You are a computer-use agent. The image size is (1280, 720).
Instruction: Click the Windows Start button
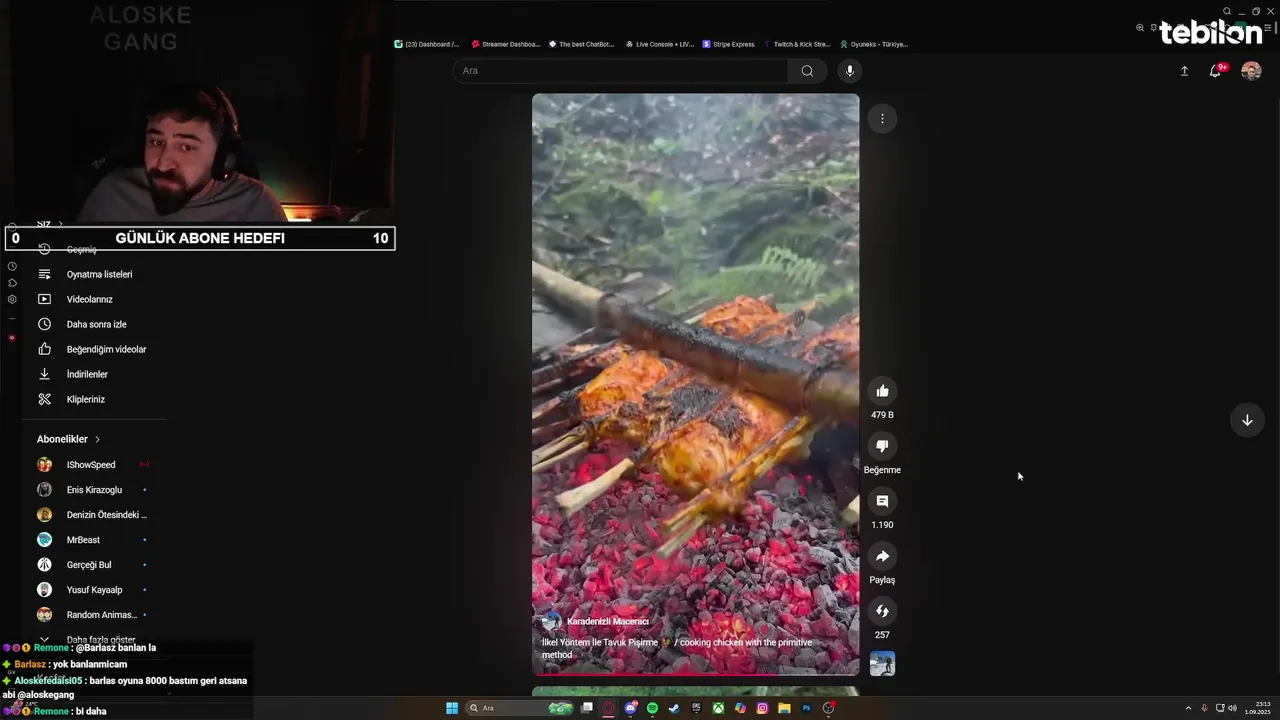(x=452, y=708)
